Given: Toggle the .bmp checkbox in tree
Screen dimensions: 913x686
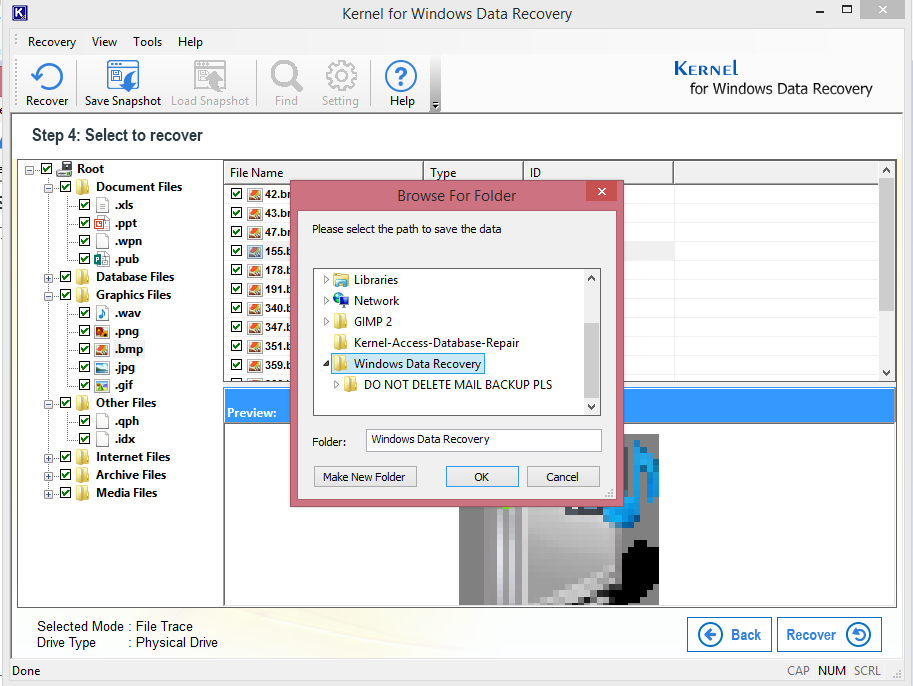Looking at the screenshot, I should 84,349.
